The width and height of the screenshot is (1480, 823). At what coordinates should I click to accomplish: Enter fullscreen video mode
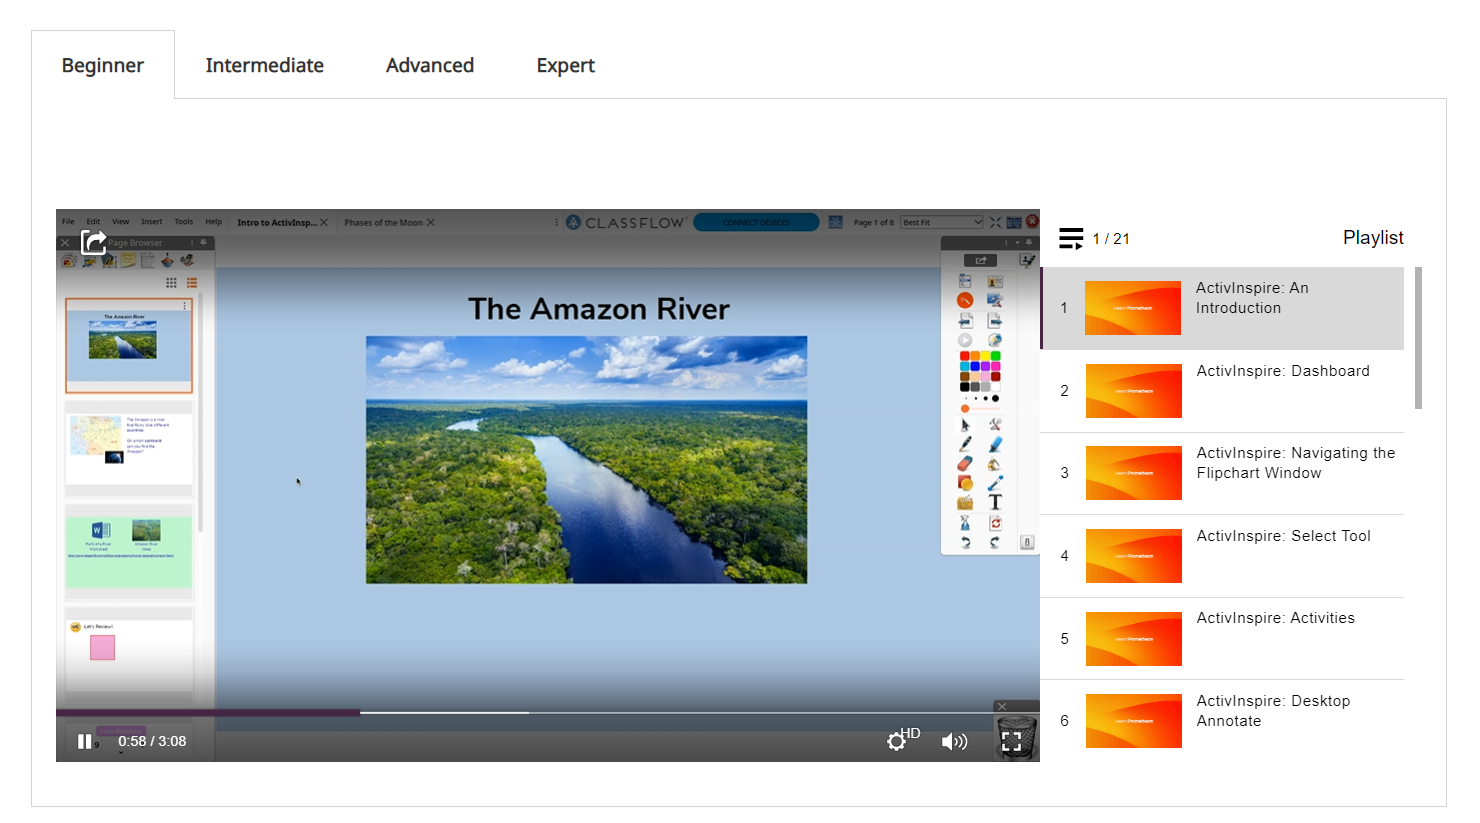point(1011,741)
